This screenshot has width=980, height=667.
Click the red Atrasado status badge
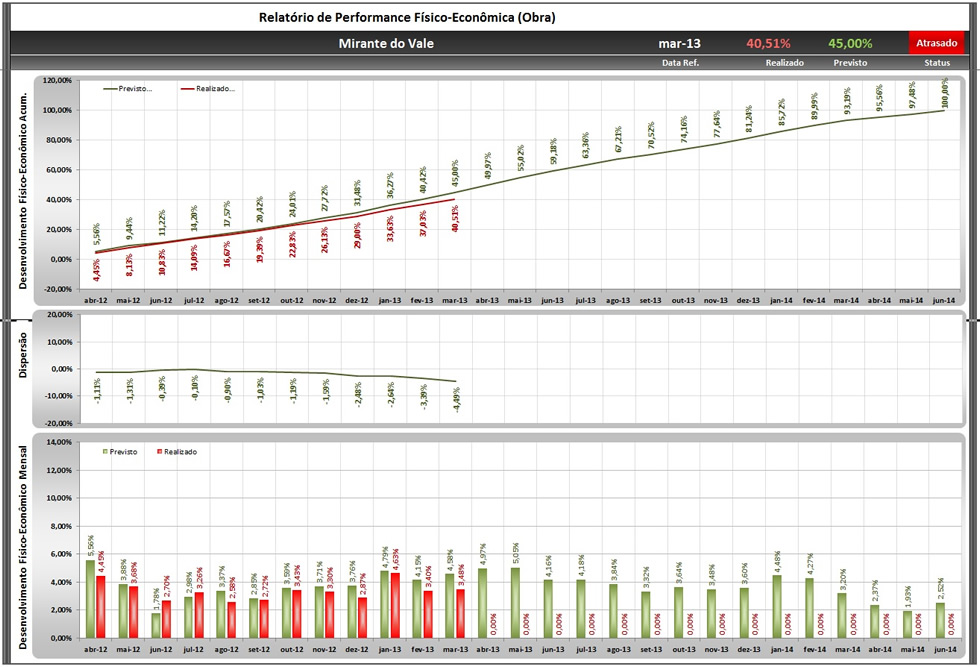936,43
